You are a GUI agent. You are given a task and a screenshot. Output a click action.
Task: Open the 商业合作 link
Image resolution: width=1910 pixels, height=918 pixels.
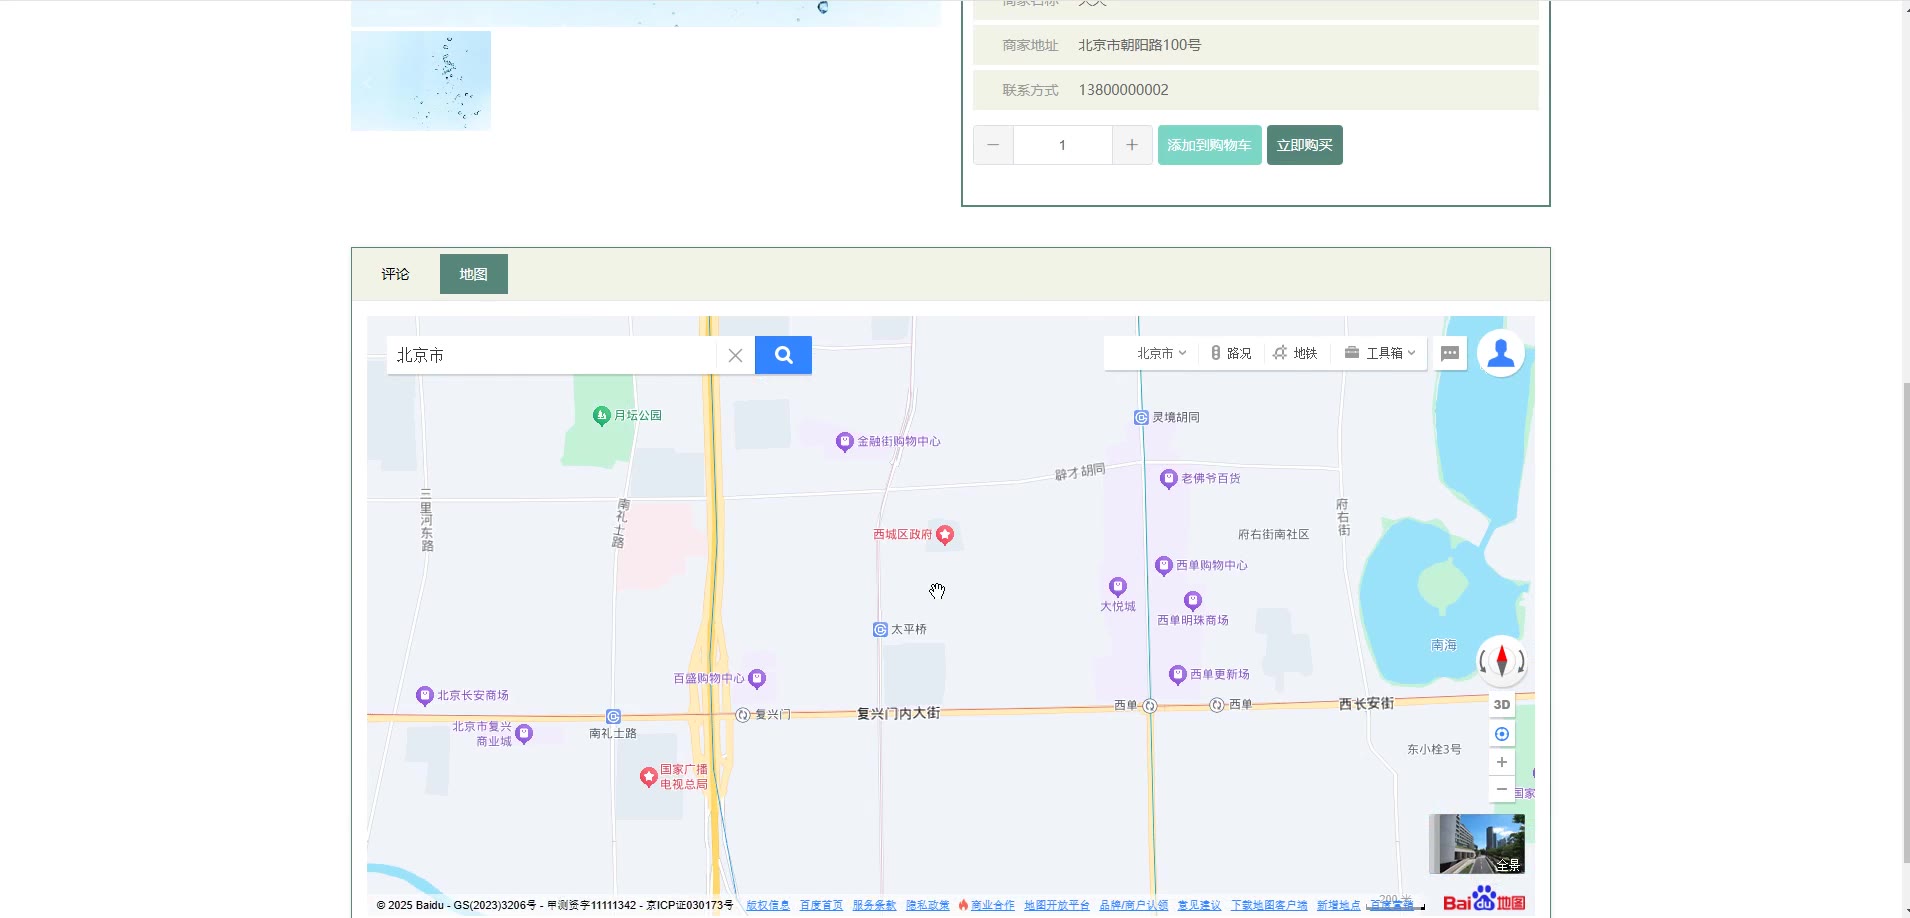pyautogui.click(x=992, y=906)
